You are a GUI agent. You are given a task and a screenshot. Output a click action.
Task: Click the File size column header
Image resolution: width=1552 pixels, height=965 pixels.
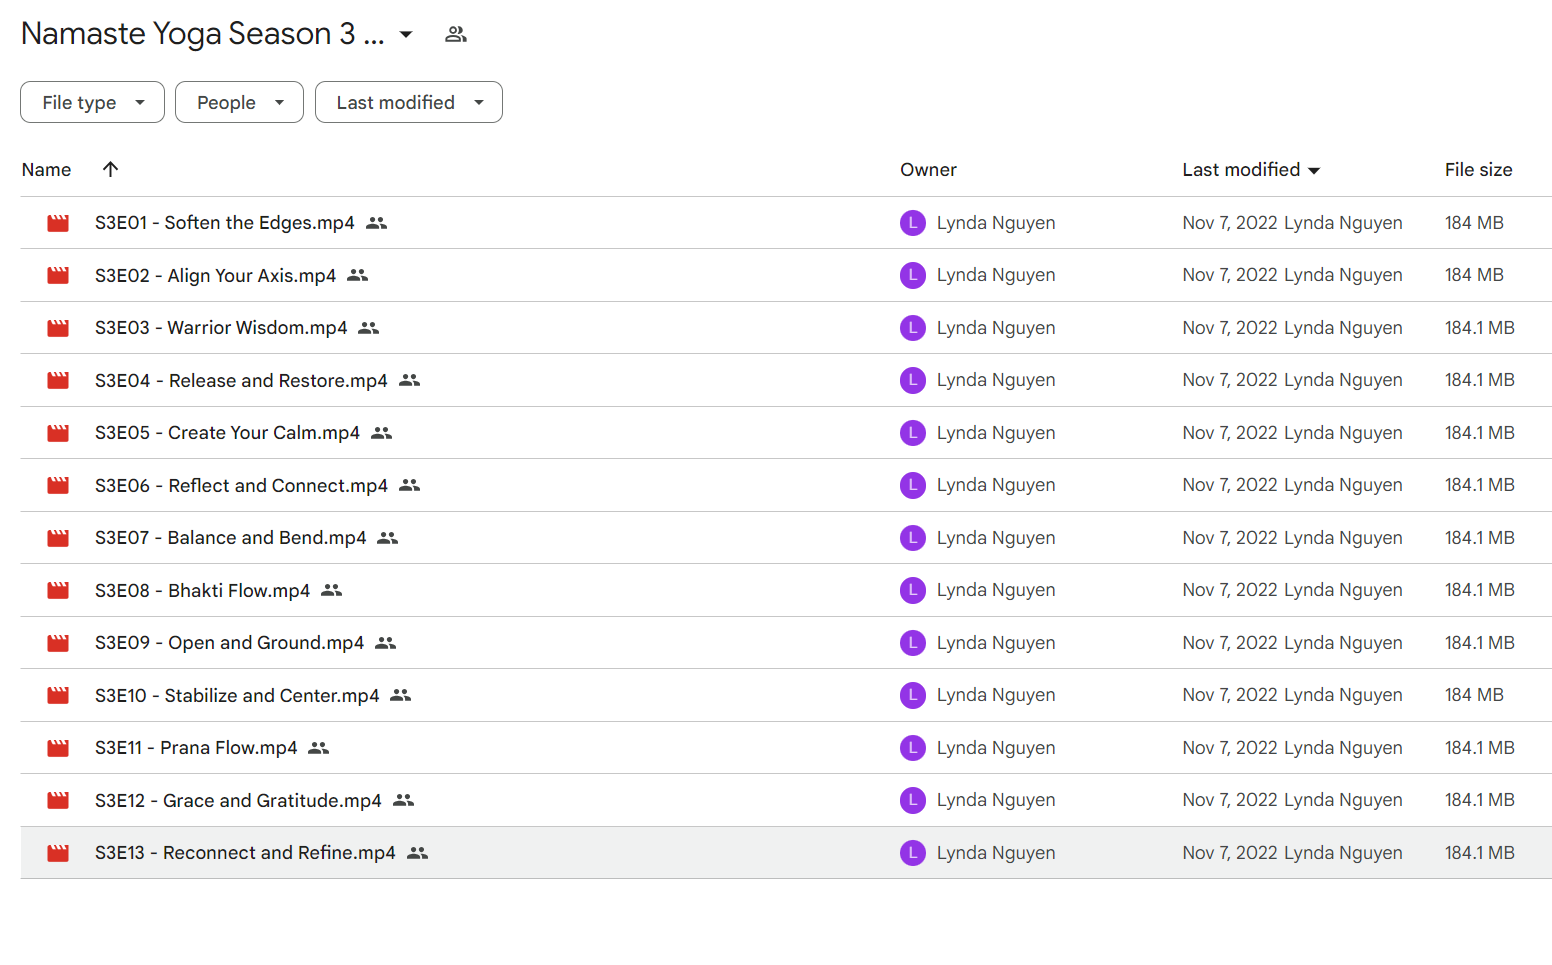[1478, 170]
